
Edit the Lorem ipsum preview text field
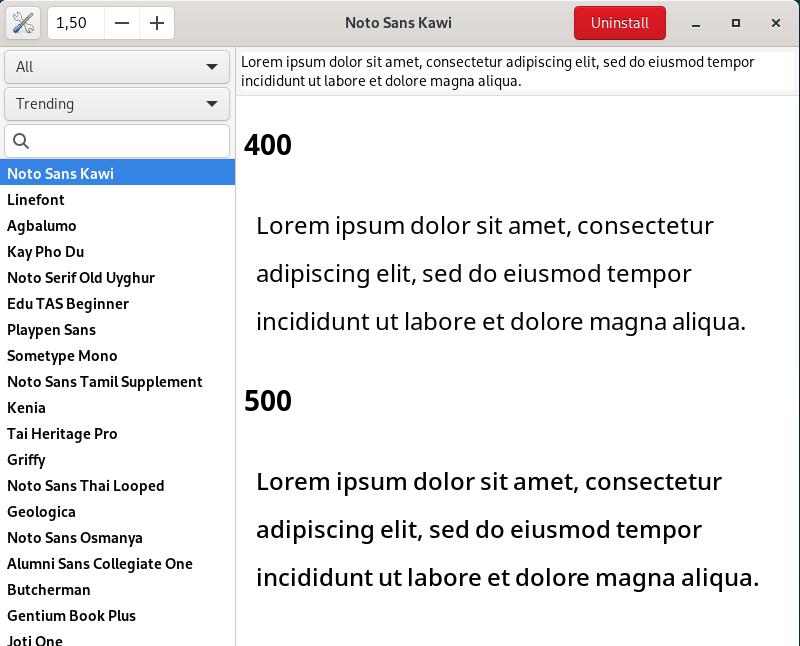point(517,71)
